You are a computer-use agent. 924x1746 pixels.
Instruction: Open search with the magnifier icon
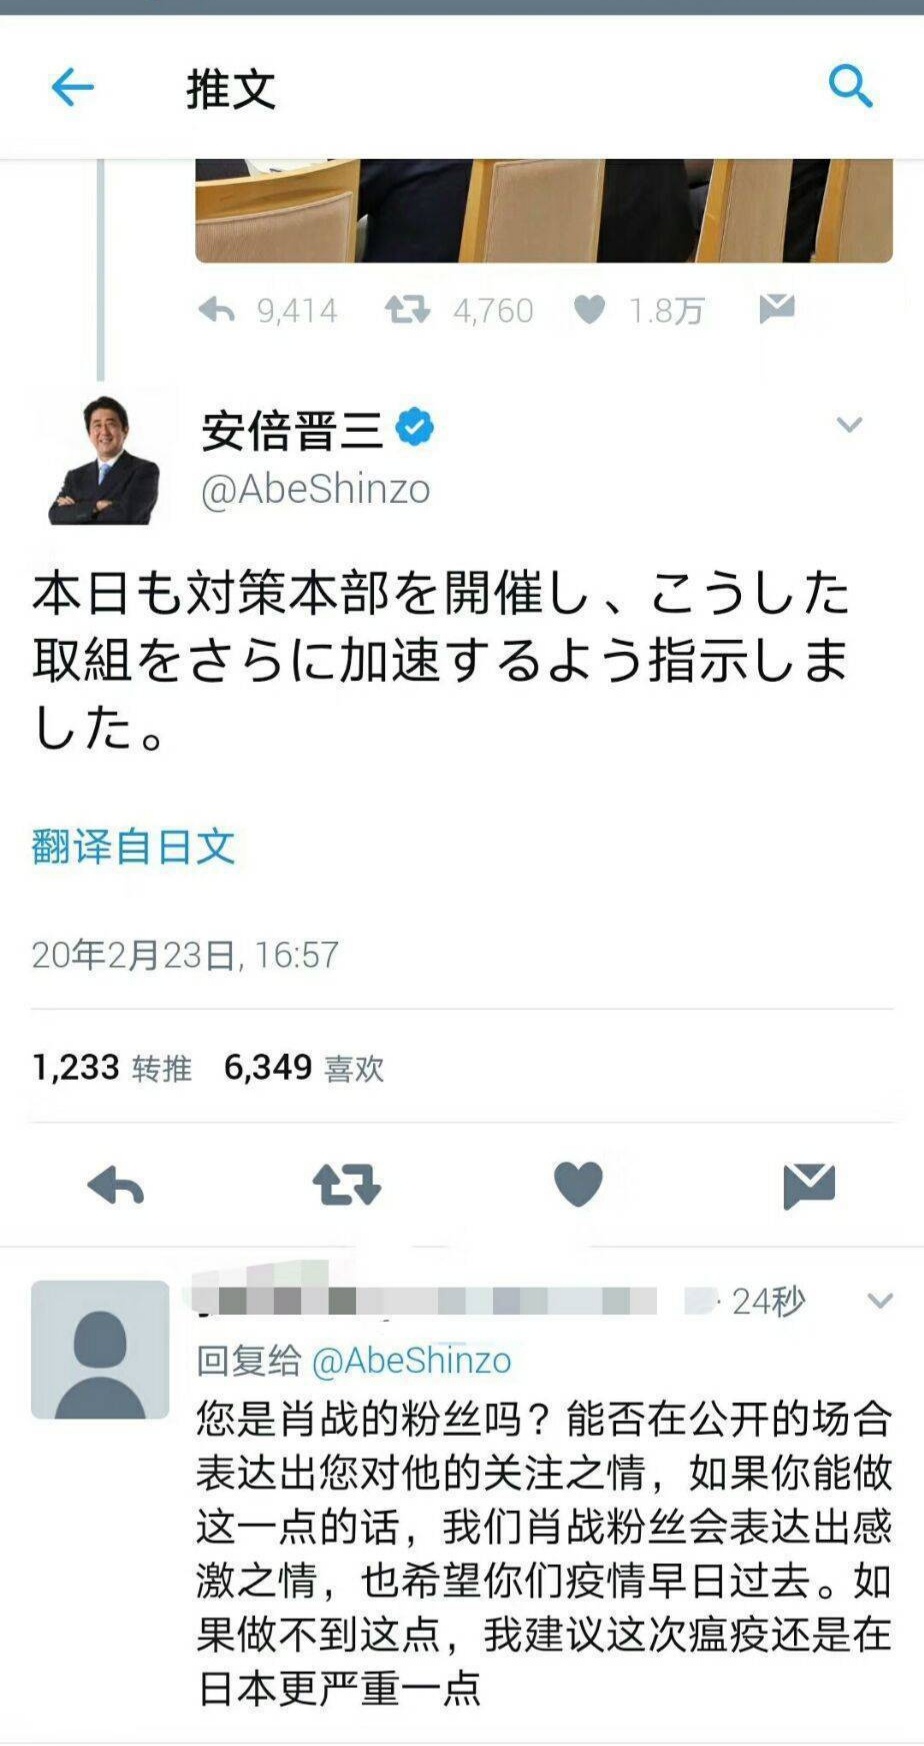(851, 86)
